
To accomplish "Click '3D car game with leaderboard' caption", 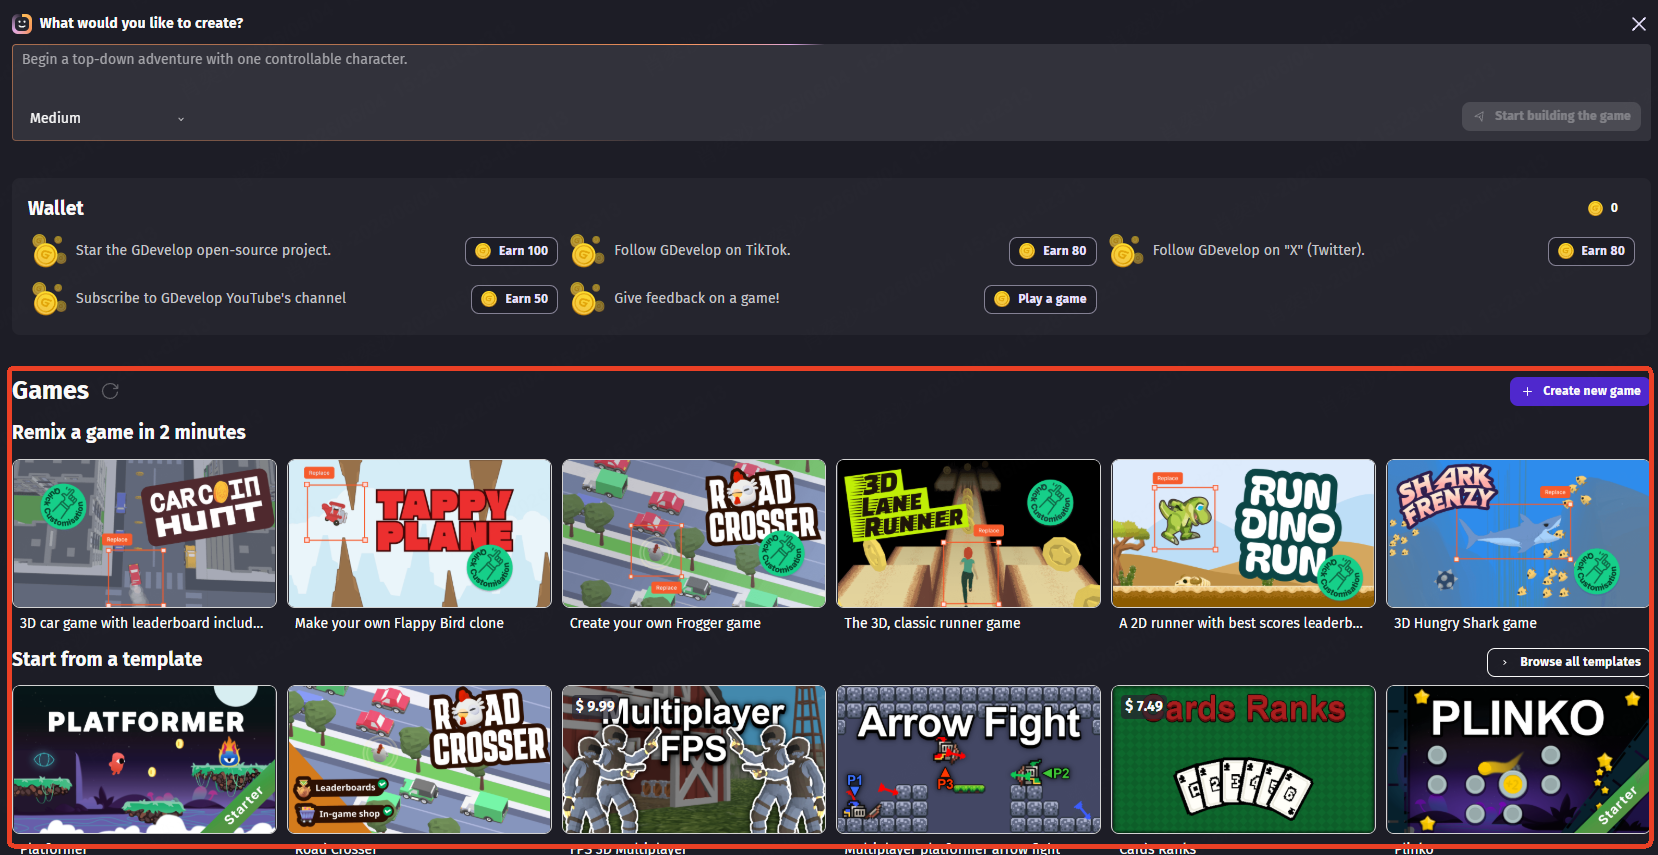I will click(x=142, y=623).
